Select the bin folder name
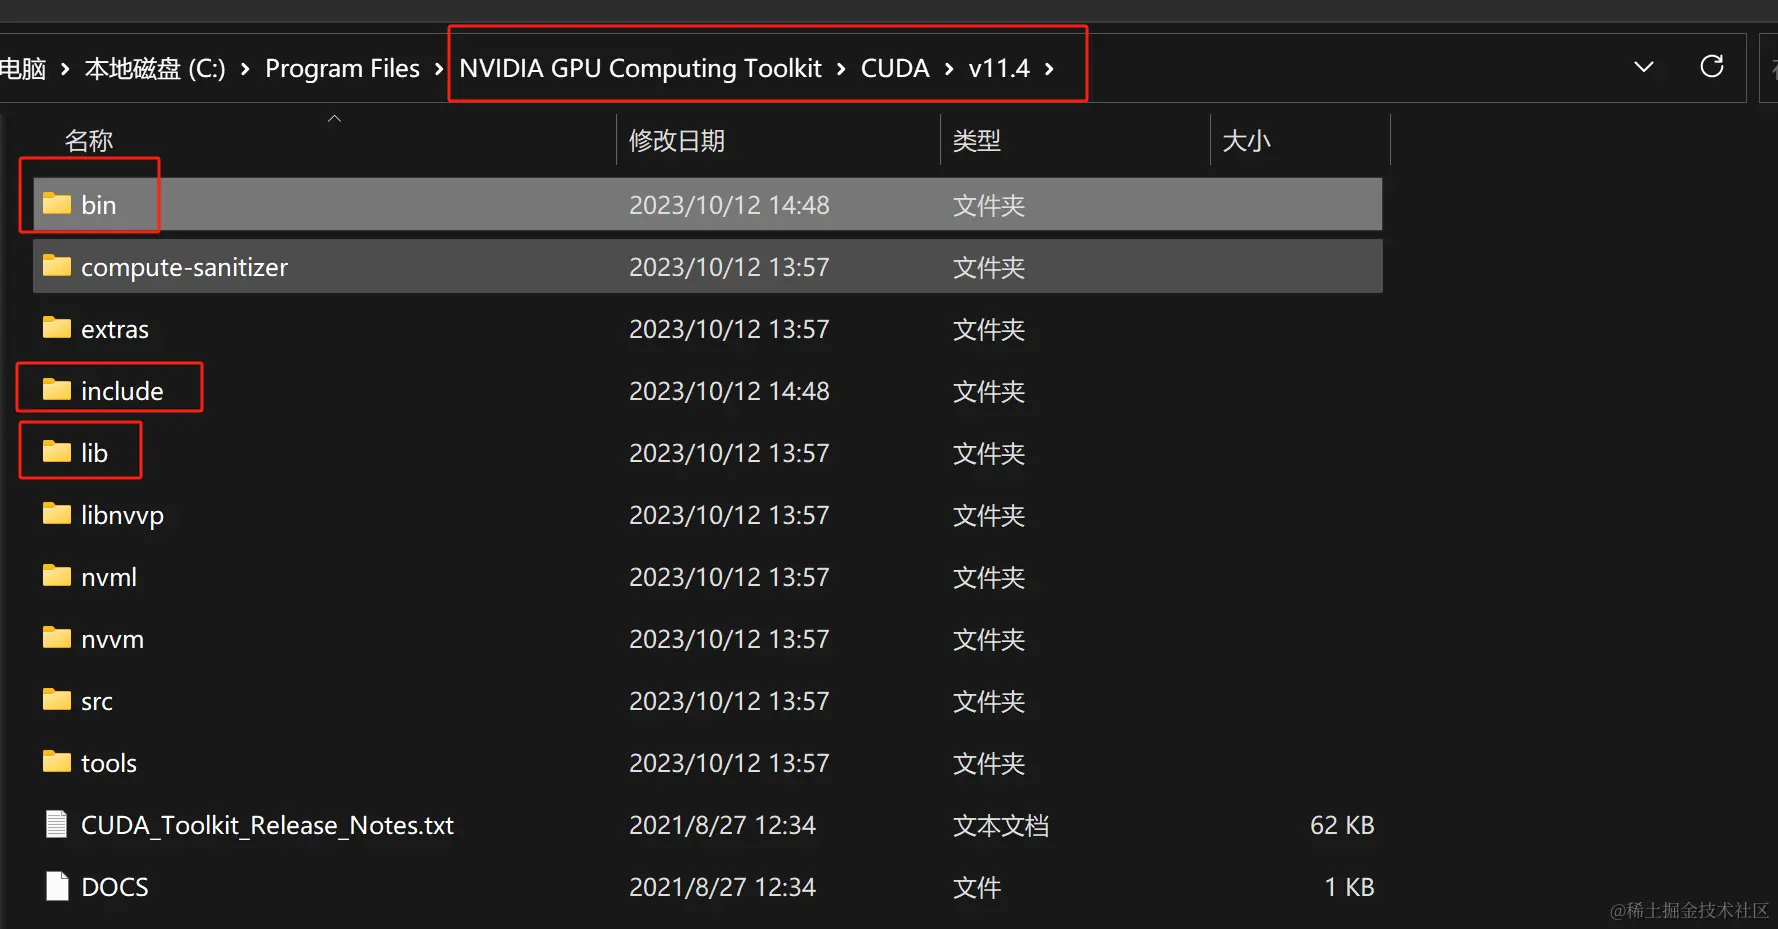This screenshot has height=929, width=1778. click(x=99, y=205)
